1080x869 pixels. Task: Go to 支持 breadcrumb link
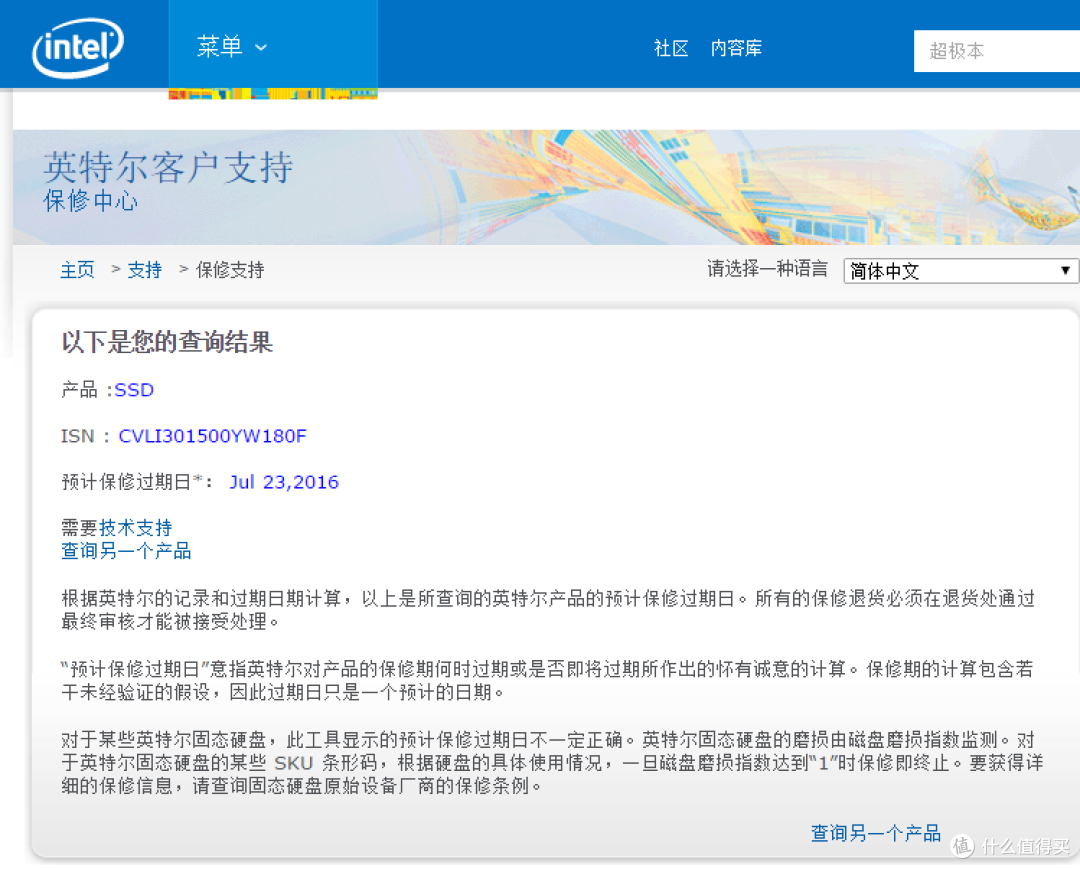point(145,270)
